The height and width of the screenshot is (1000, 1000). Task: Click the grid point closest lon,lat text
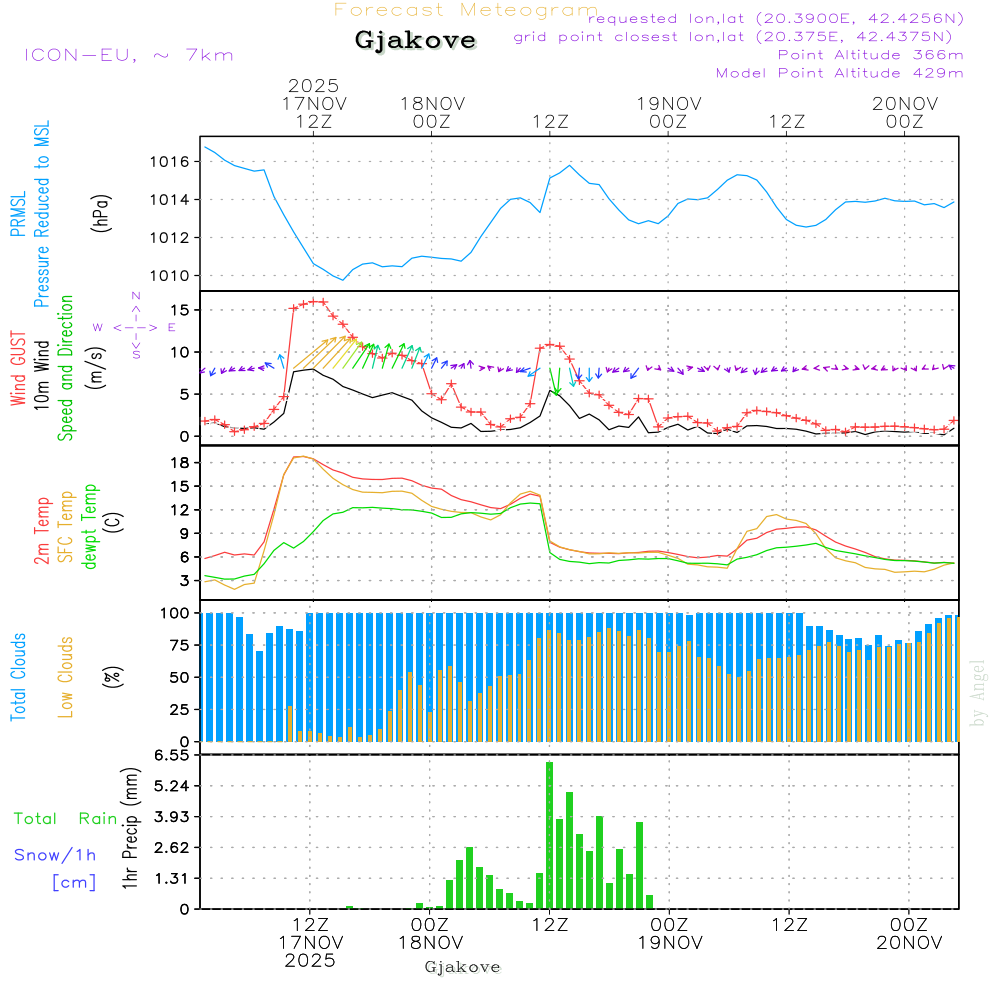pos(739,37)
